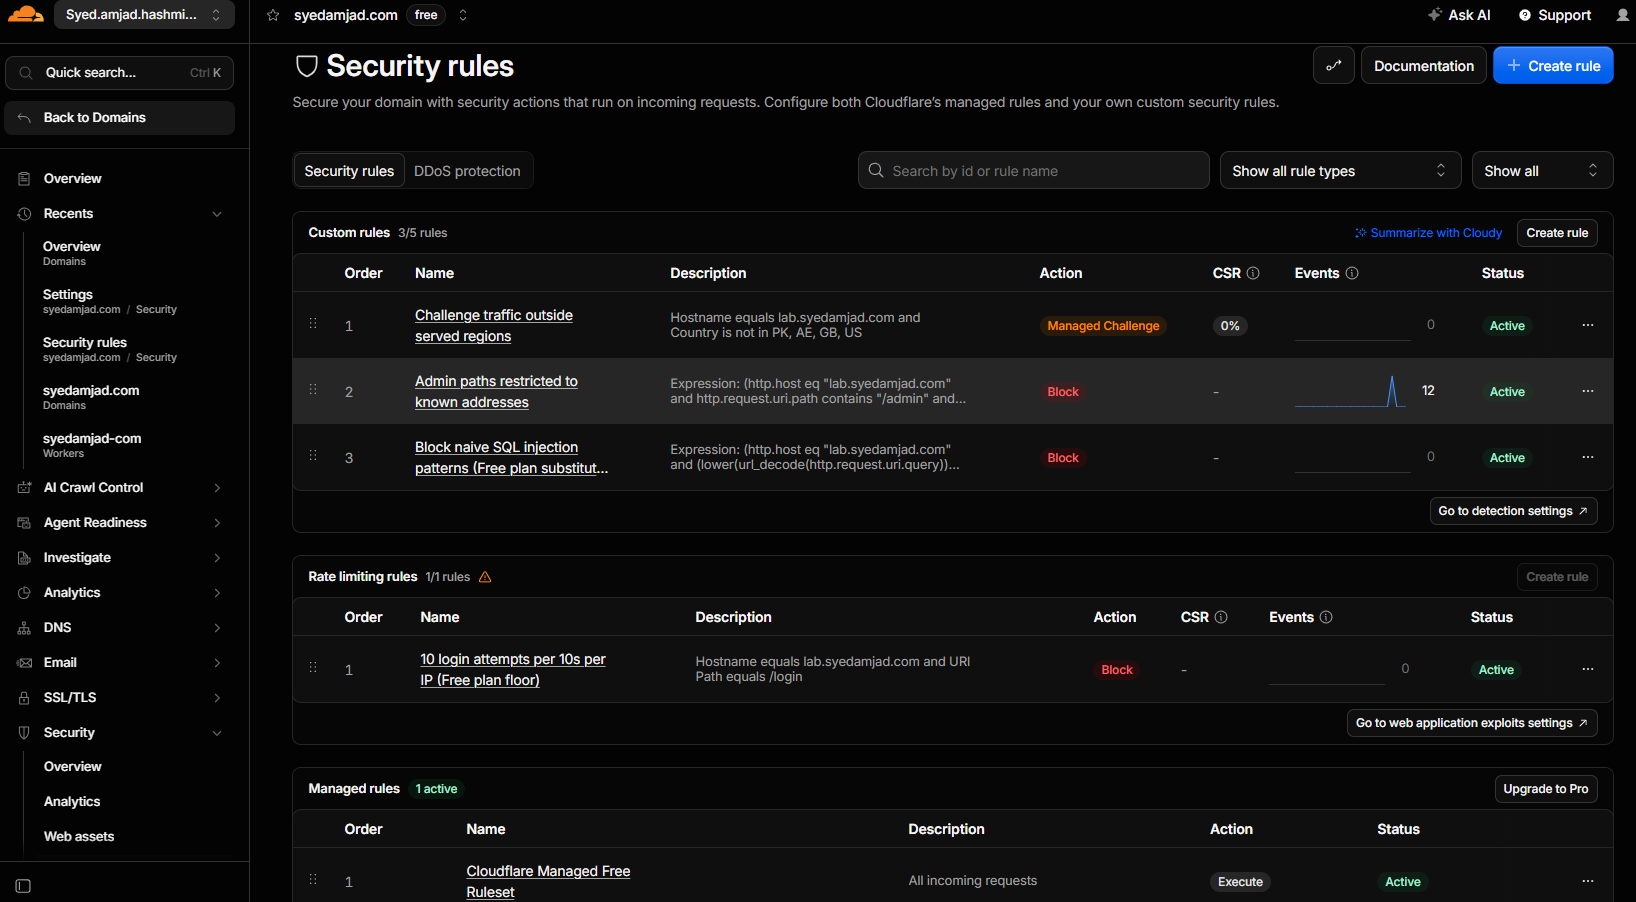Expand the Investigate menu
This screenshot has width=1636, height=902.
(217, 558)
